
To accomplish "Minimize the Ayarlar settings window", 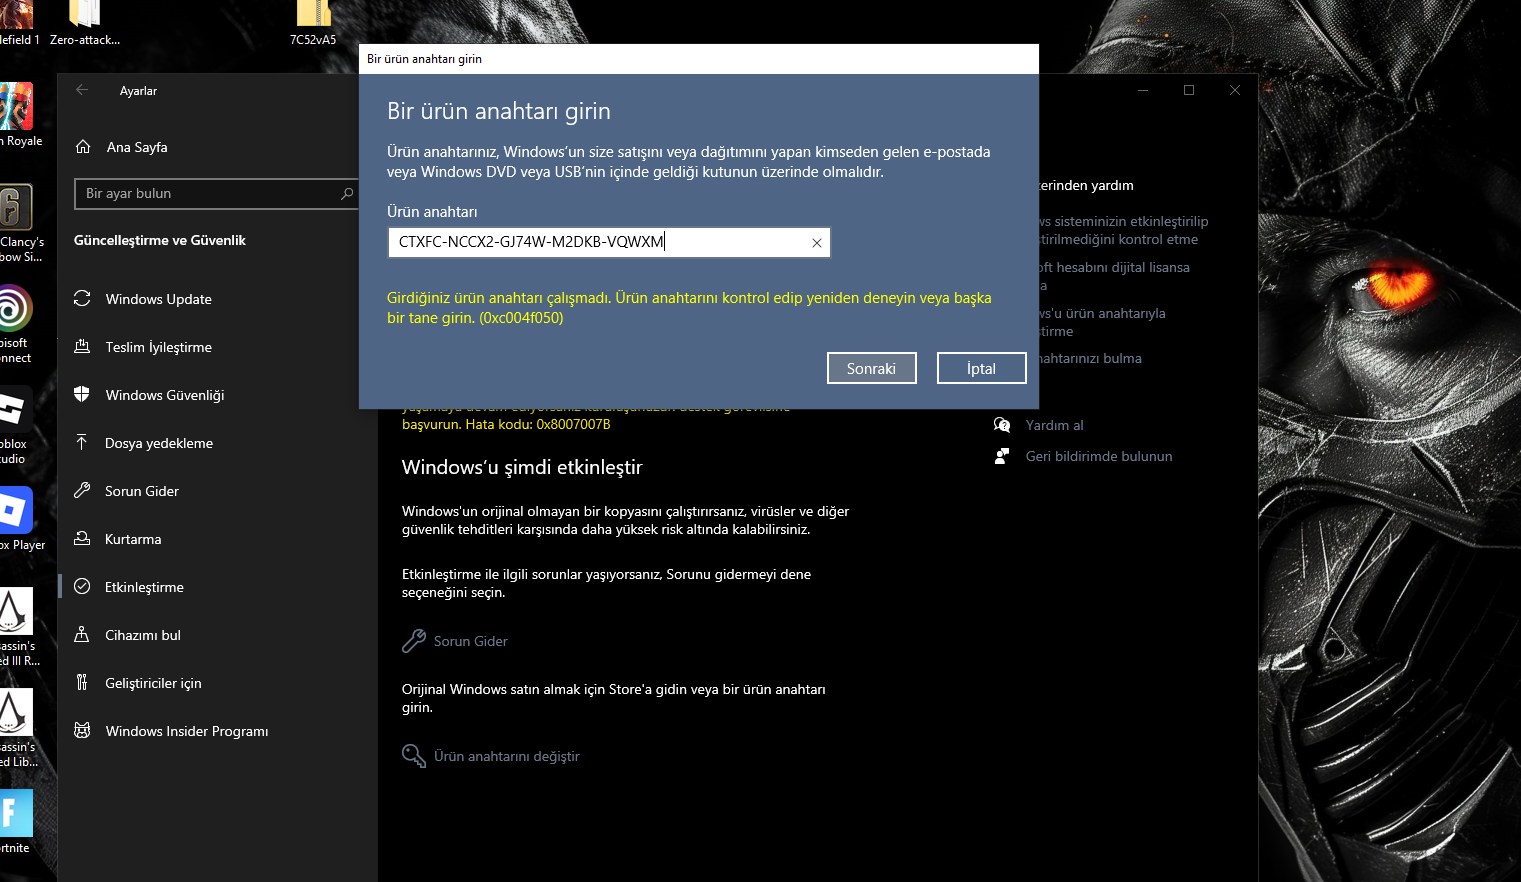I will 1143,90.
